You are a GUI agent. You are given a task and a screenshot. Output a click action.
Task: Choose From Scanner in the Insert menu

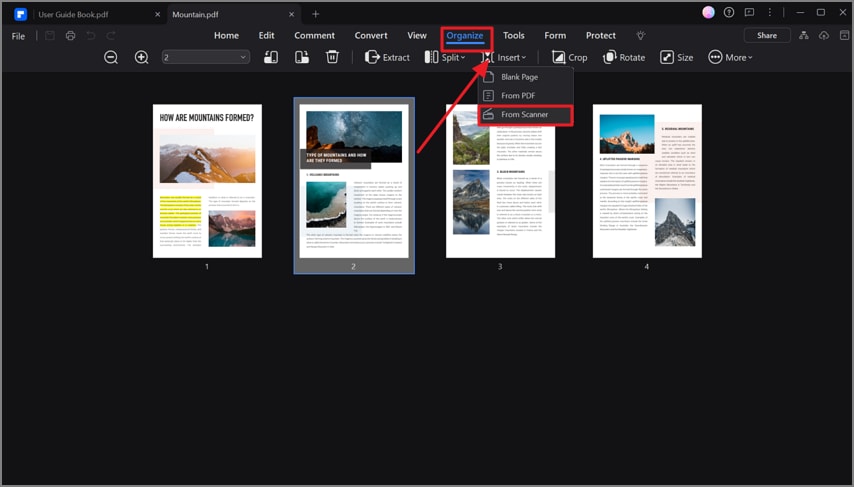pos(526,114)
